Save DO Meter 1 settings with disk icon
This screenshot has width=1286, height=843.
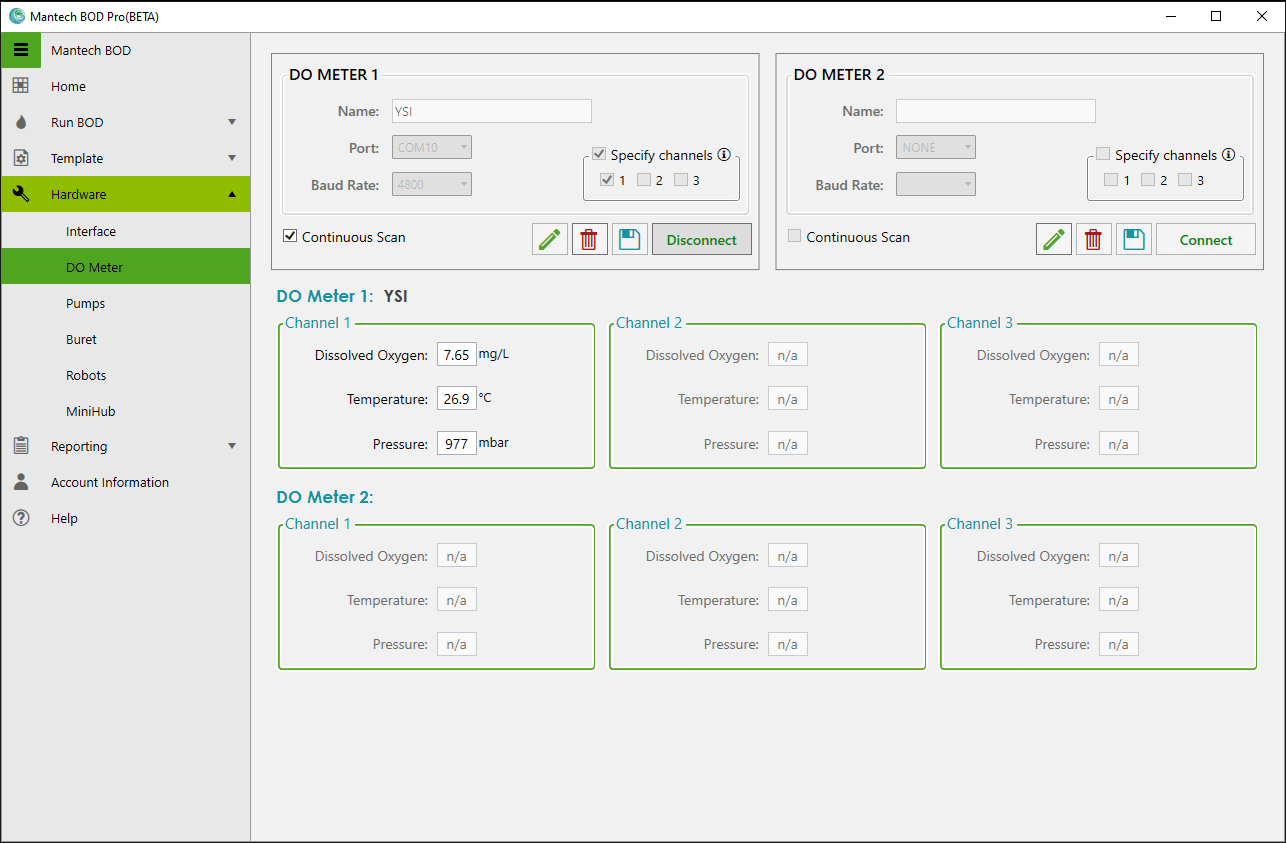(x=630, y=240)
